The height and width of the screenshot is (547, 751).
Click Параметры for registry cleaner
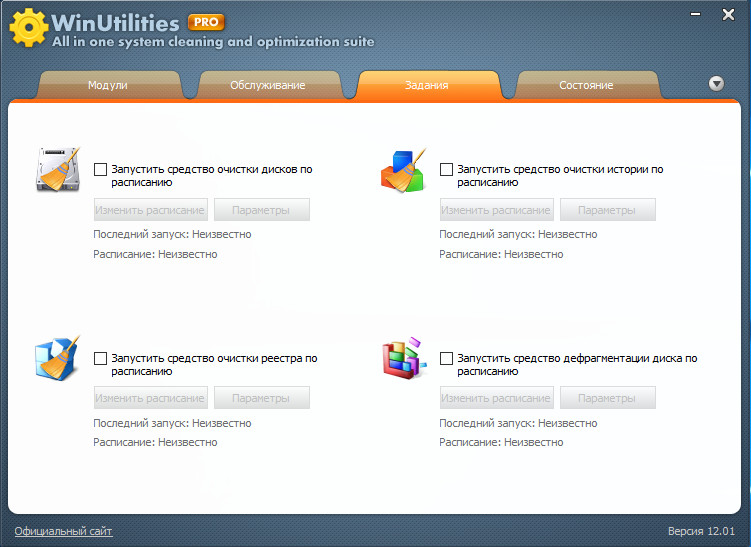tap(262, 398)
